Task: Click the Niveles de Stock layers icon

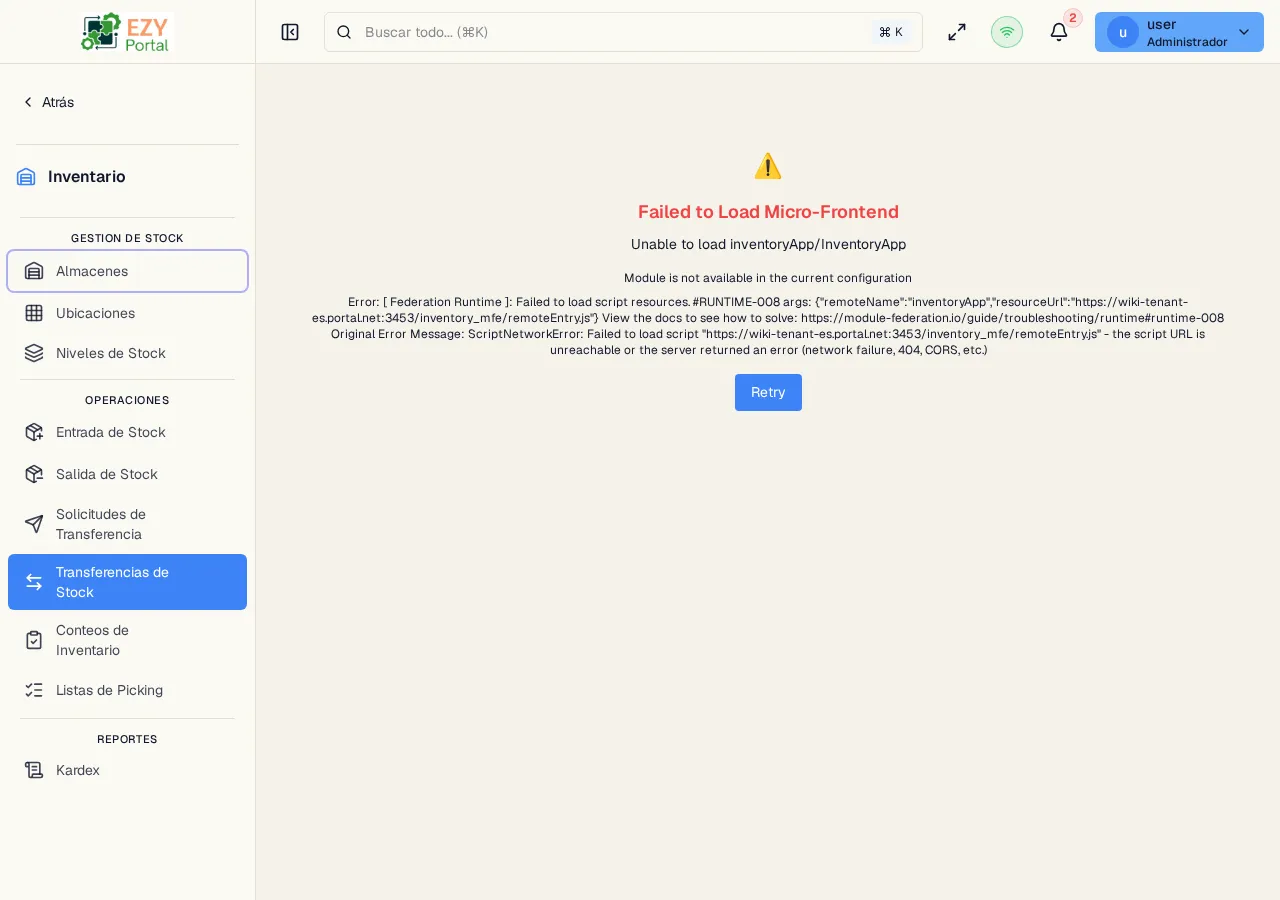Action: (34, 353)
